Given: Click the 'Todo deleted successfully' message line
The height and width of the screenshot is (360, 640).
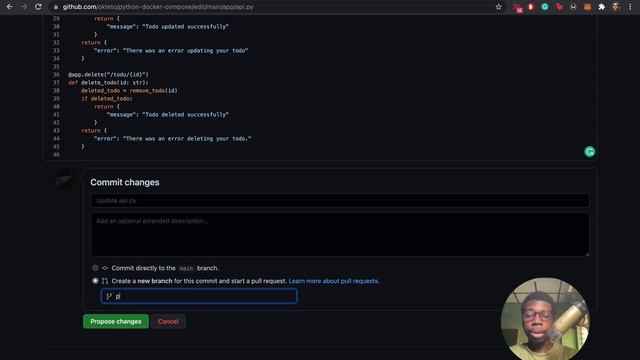Looking at the screenshot, I should pos(167,115).
